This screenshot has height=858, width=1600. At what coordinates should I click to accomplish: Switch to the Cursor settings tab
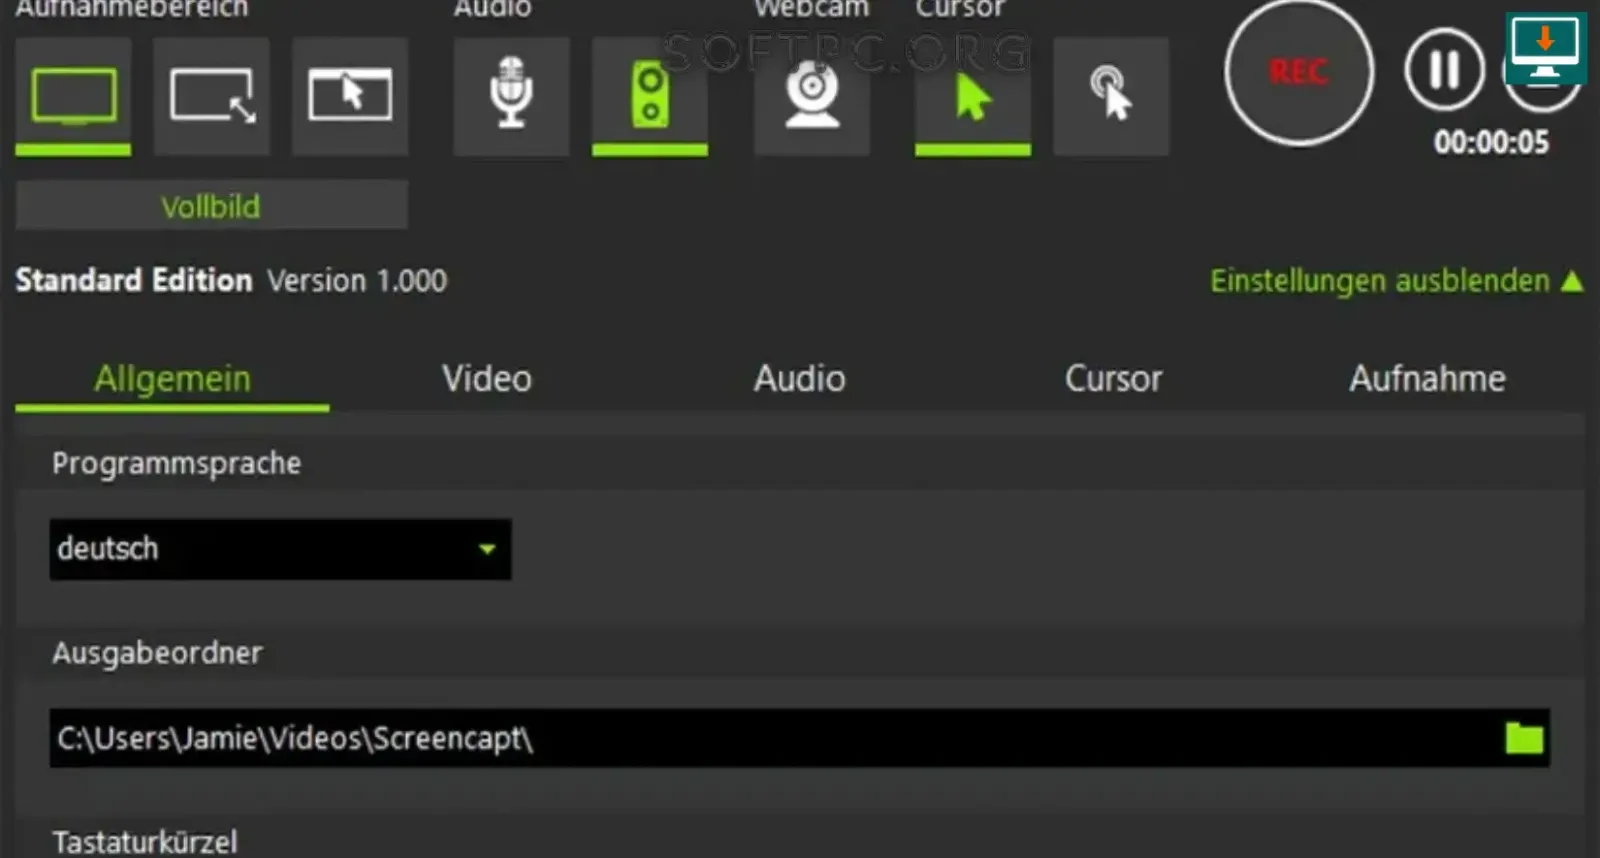click(1113, 379)
